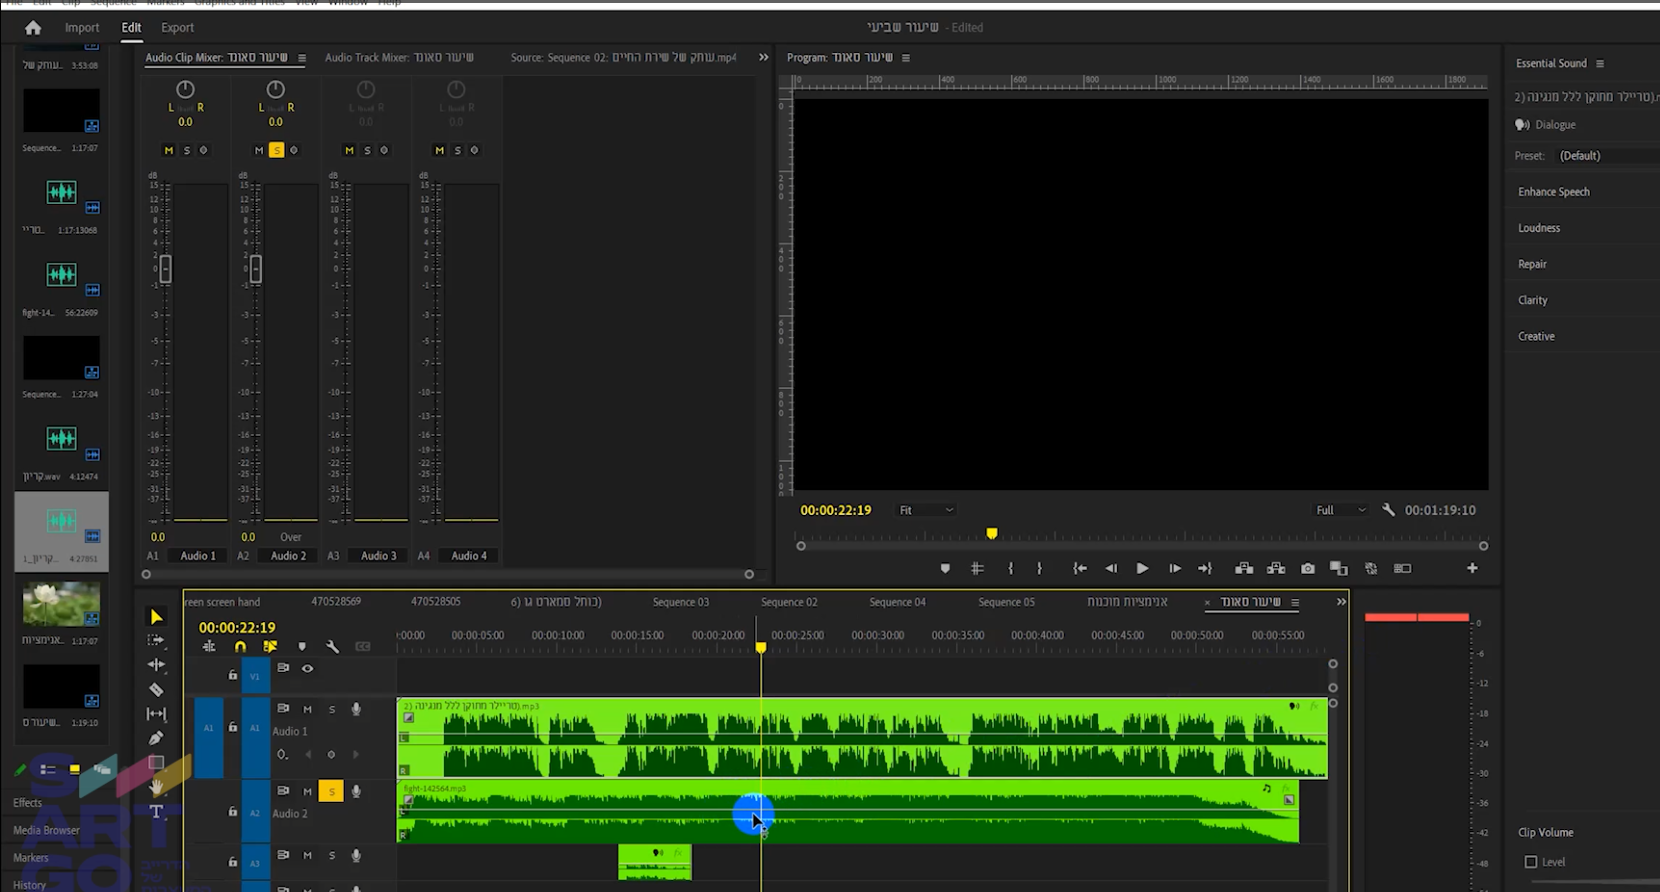Screen dimensions: 1660x892
Task: Enable the Clip Volume Level checkbox
Action: point(1530,862)
